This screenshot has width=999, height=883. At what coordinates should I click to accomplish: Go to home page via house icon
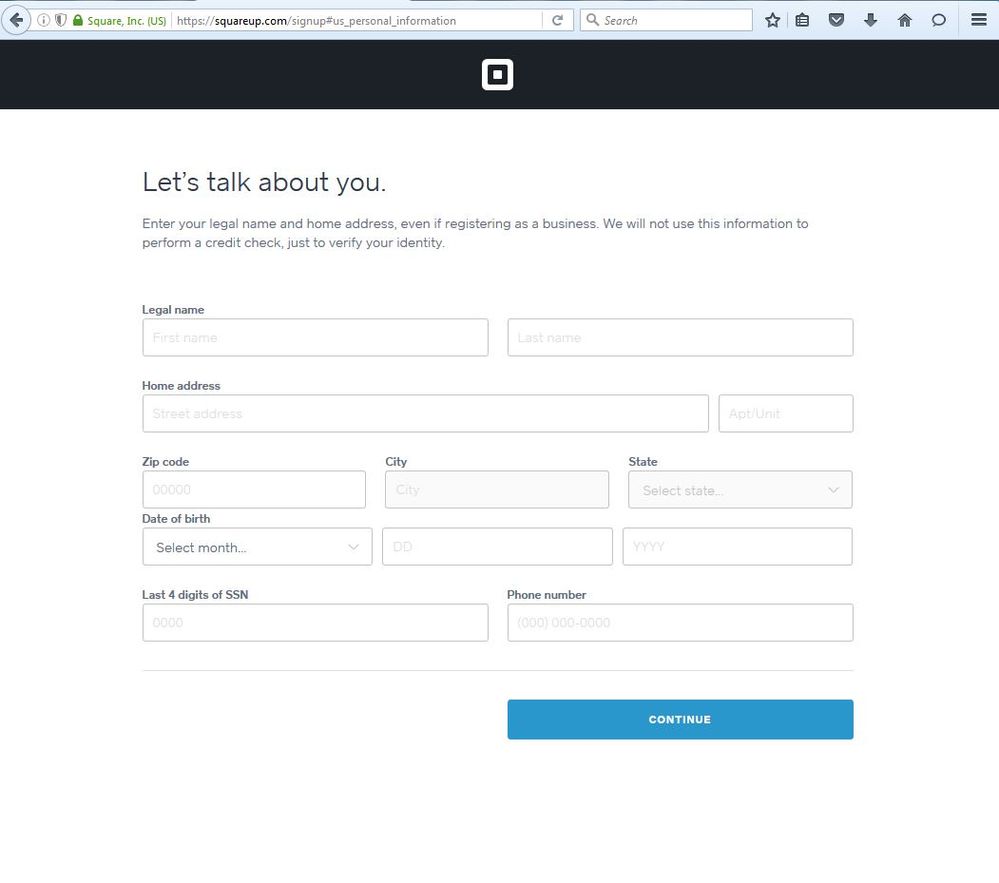coord(905,20)
